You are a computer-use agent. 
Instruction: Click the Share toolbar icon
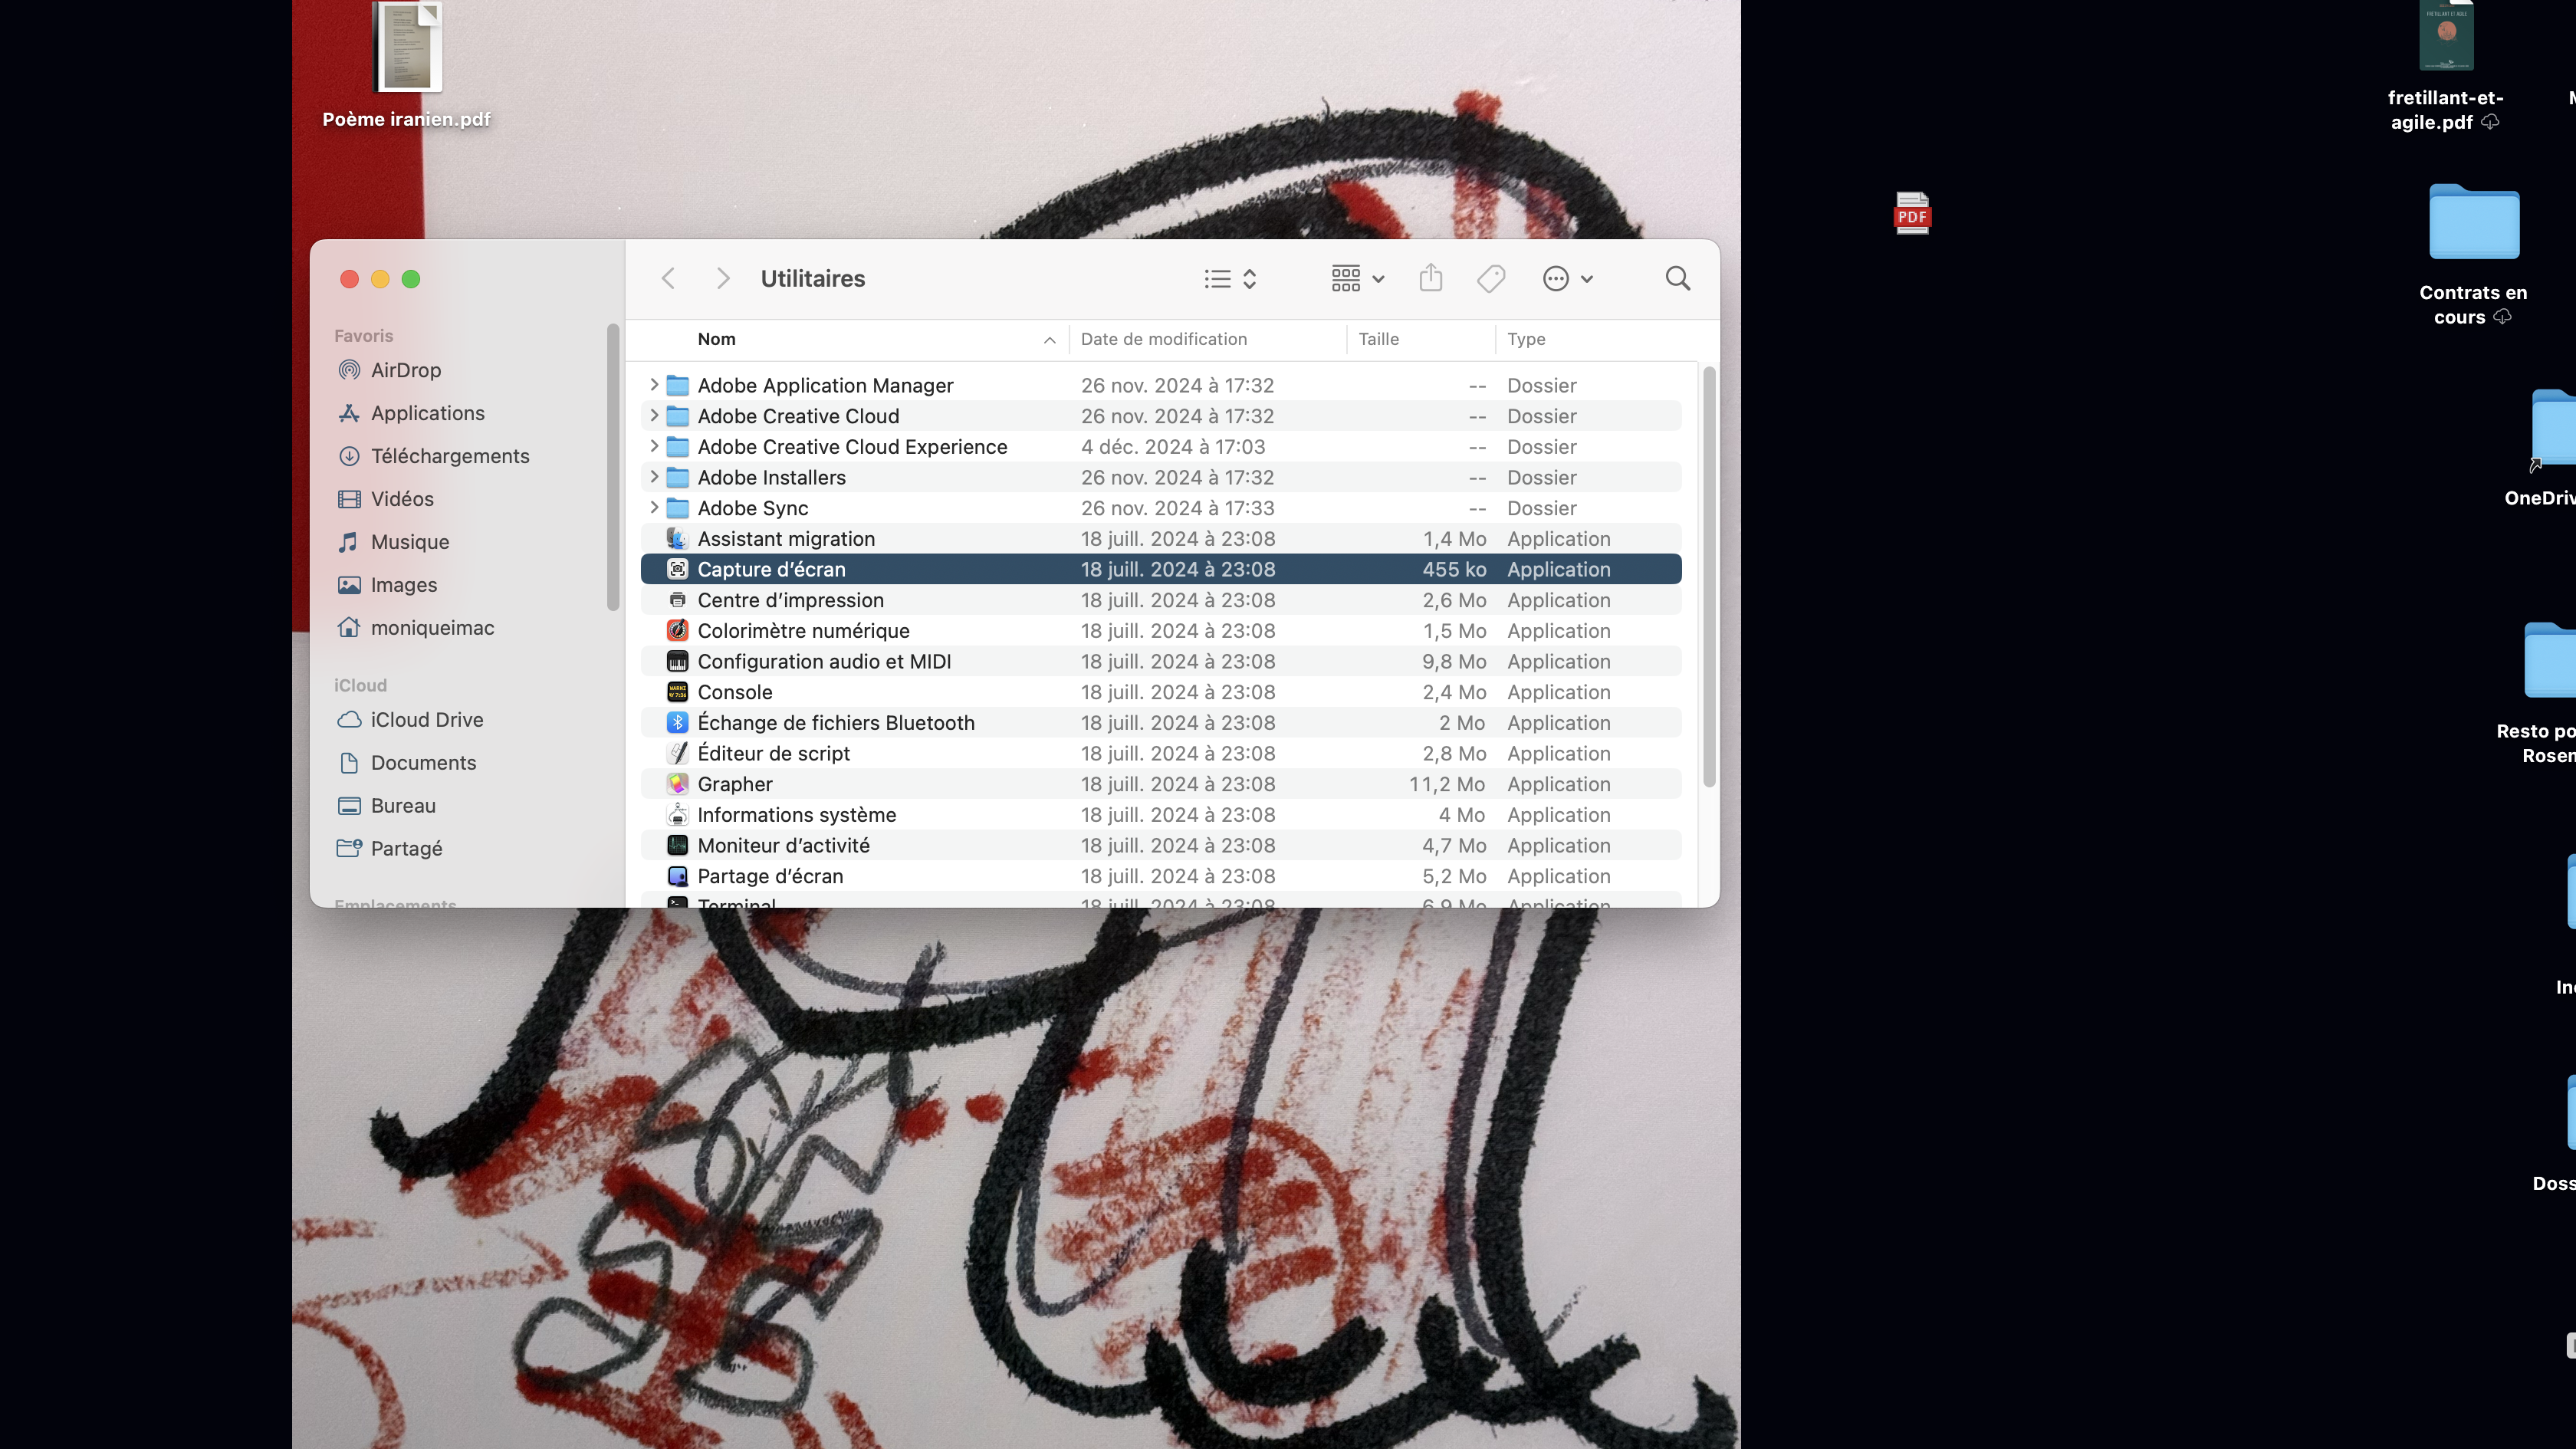(x=1430, y=278)
